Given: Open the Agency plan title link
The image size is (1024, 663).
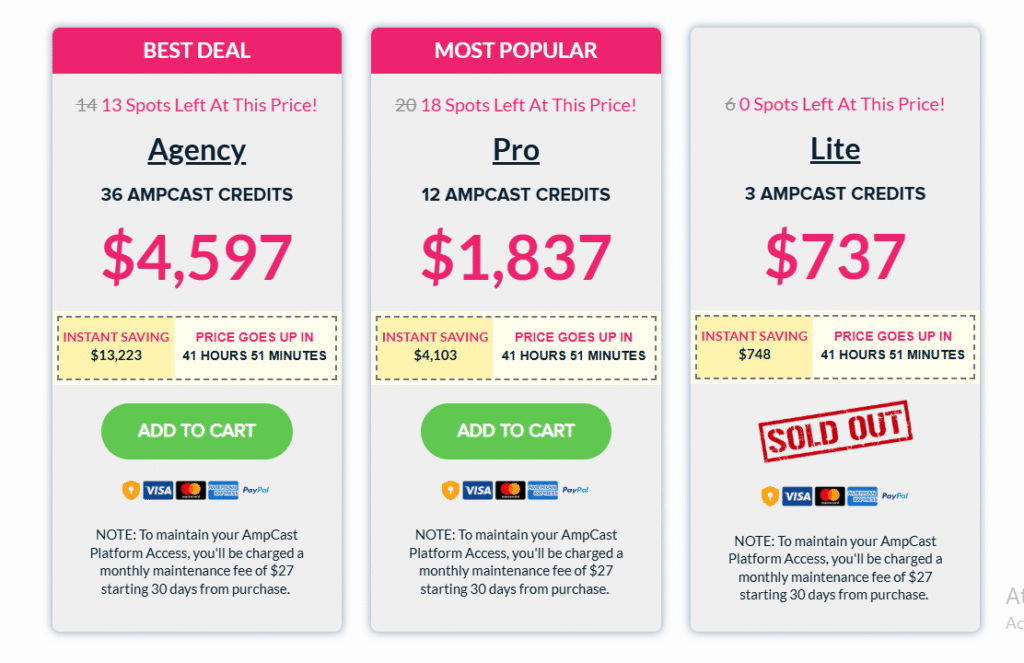Looking at the screenshot, I should point(197,151).
